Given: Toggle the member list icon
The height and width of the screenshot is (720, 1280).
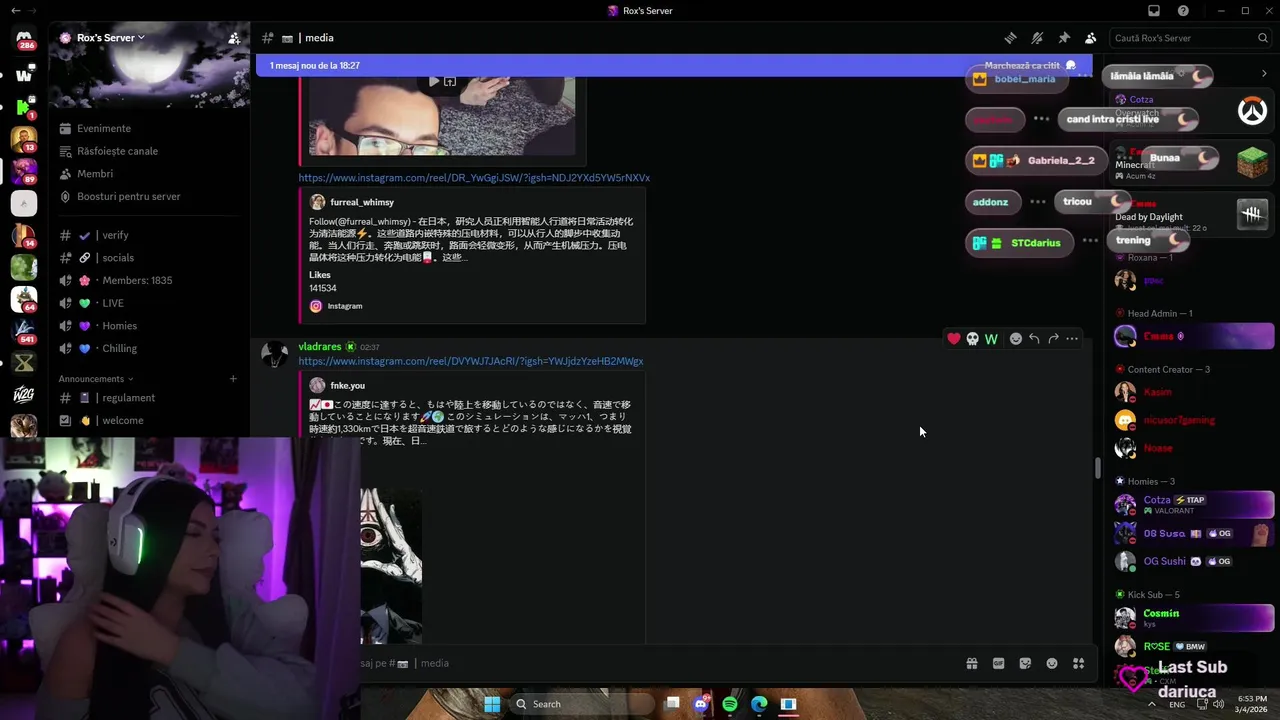Looking at the screenshot, I should 1090,38.
